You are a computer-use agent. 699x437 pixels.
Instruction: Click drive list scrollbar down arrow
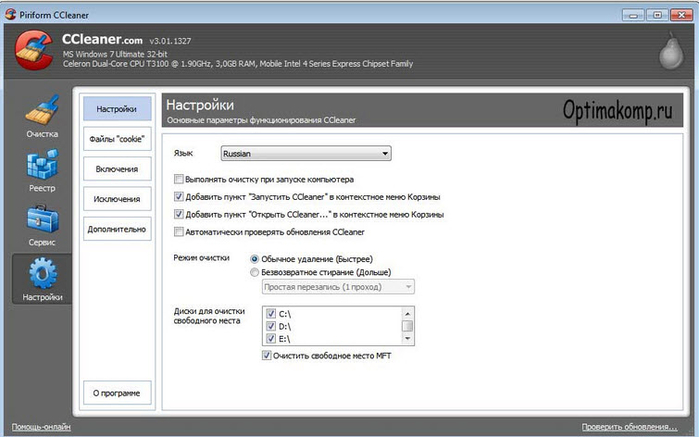[407, 339]
